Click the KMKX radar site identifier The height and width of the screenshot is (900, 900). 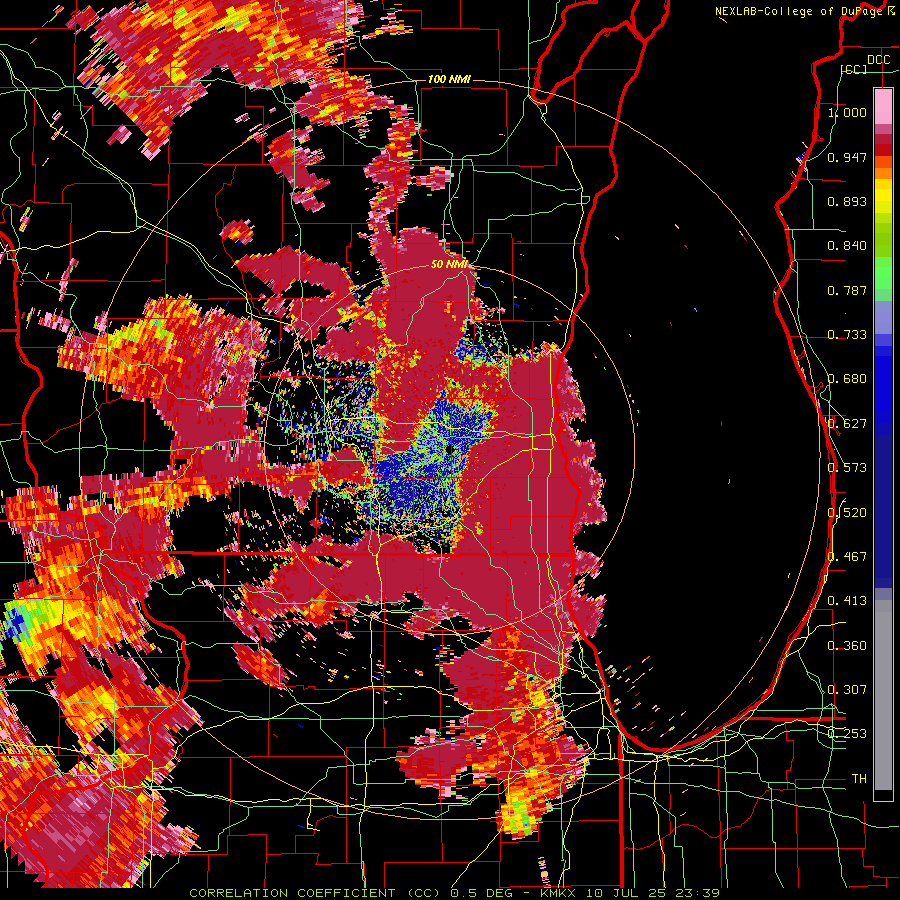coord(560,893)
